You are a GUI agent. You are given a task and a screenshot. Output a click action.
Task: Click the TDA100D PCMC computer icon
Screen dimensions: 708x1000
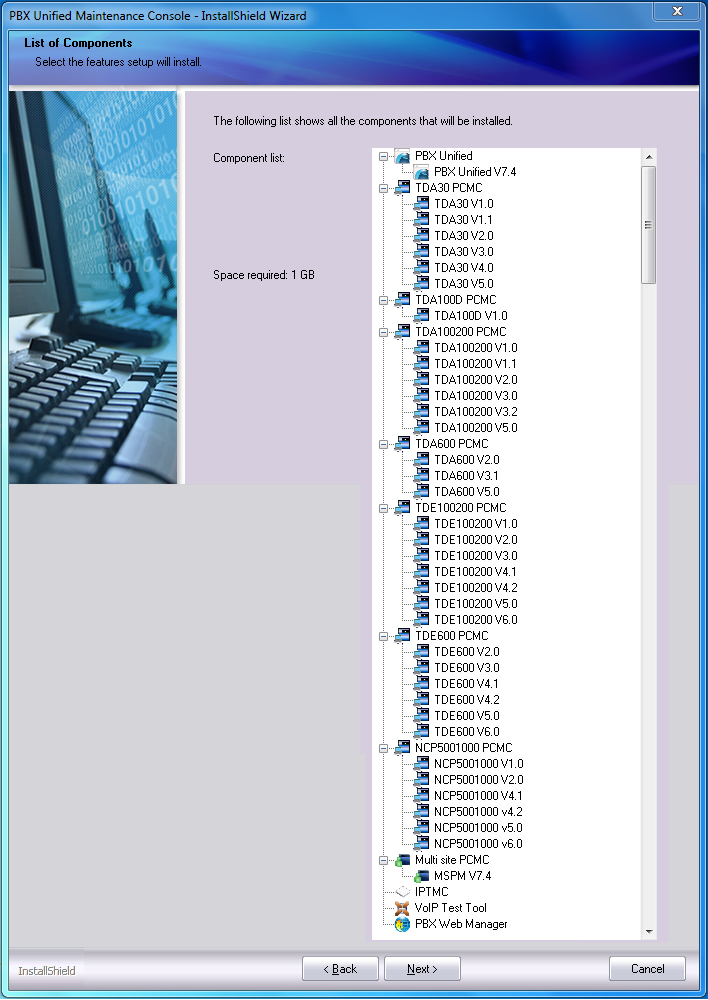(402, 299)
